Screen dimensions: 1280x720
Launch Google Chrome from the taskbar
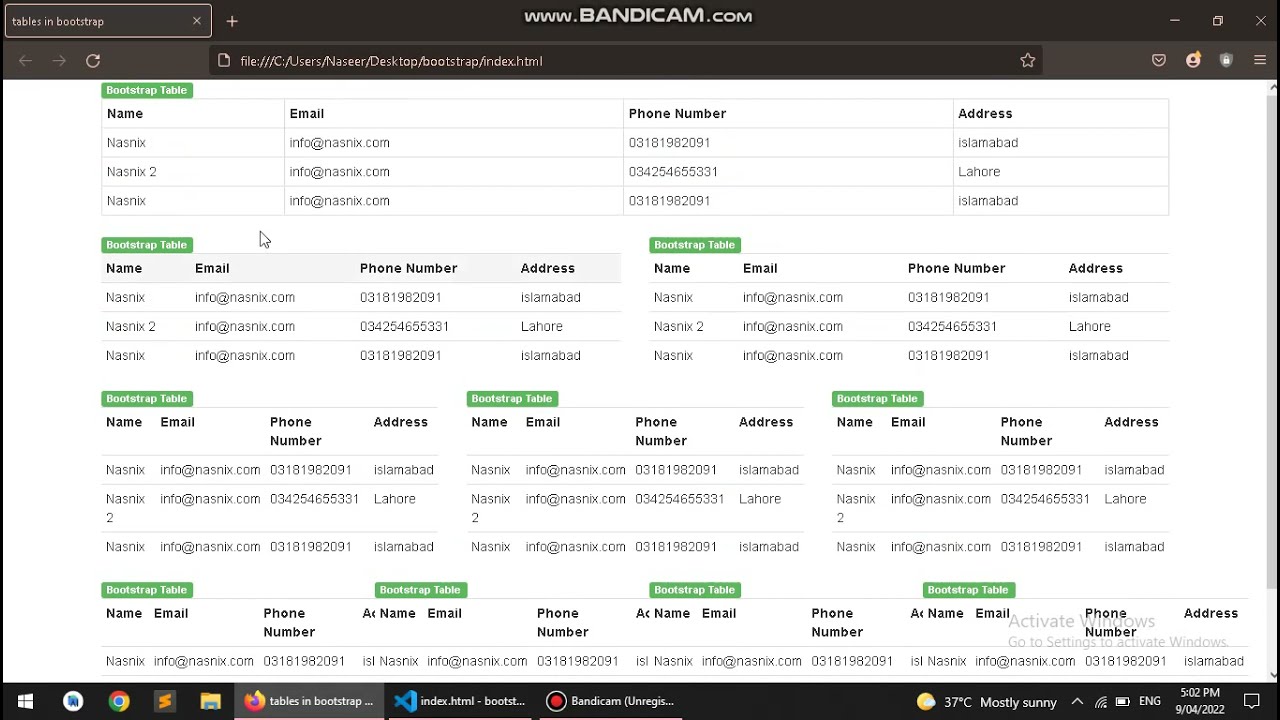tap(119, 701)
